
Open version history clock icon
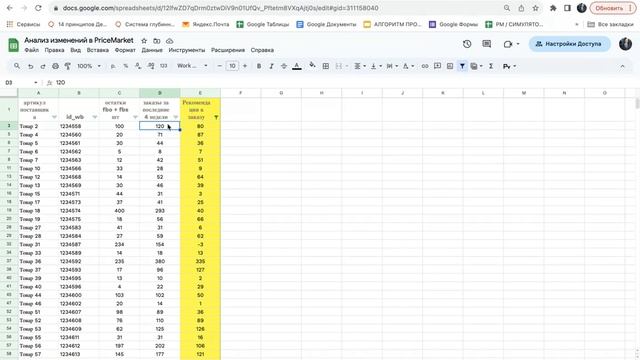(x=467, y=44)
